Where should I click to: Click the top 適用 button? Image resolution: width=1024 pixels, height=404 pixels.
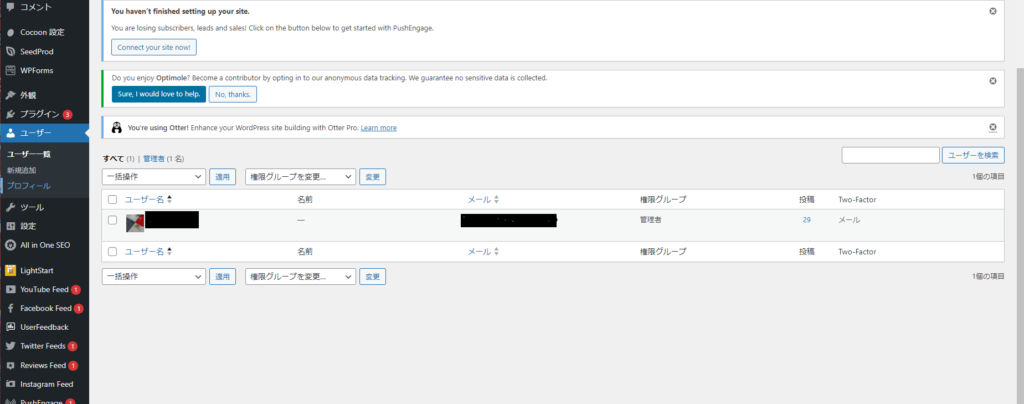(222, 176)
